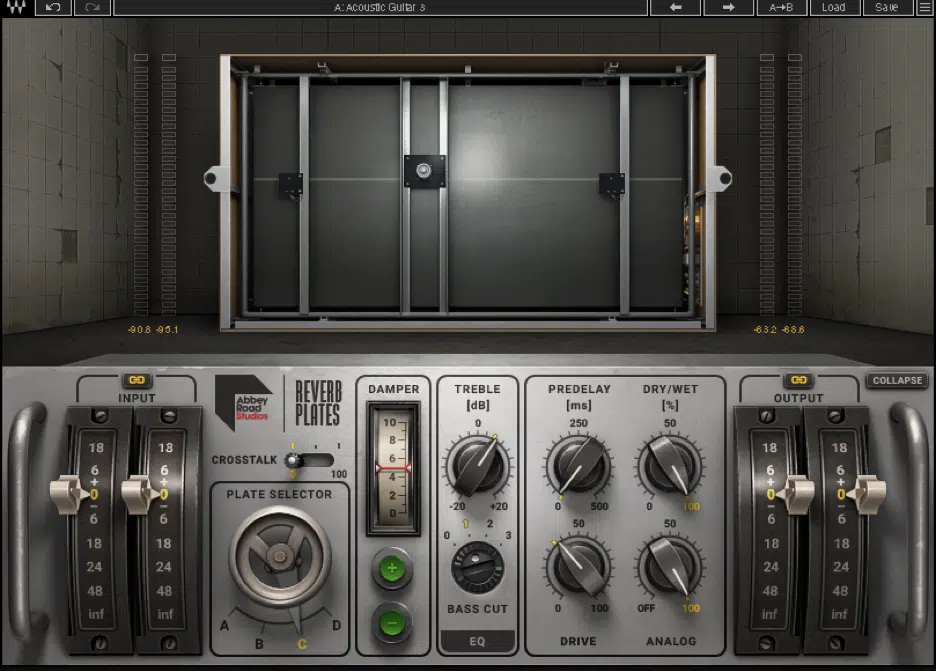The image size is (936, 672).
Task: Go to the previous preset with the left arrow
Action: [x=676, y=7]
